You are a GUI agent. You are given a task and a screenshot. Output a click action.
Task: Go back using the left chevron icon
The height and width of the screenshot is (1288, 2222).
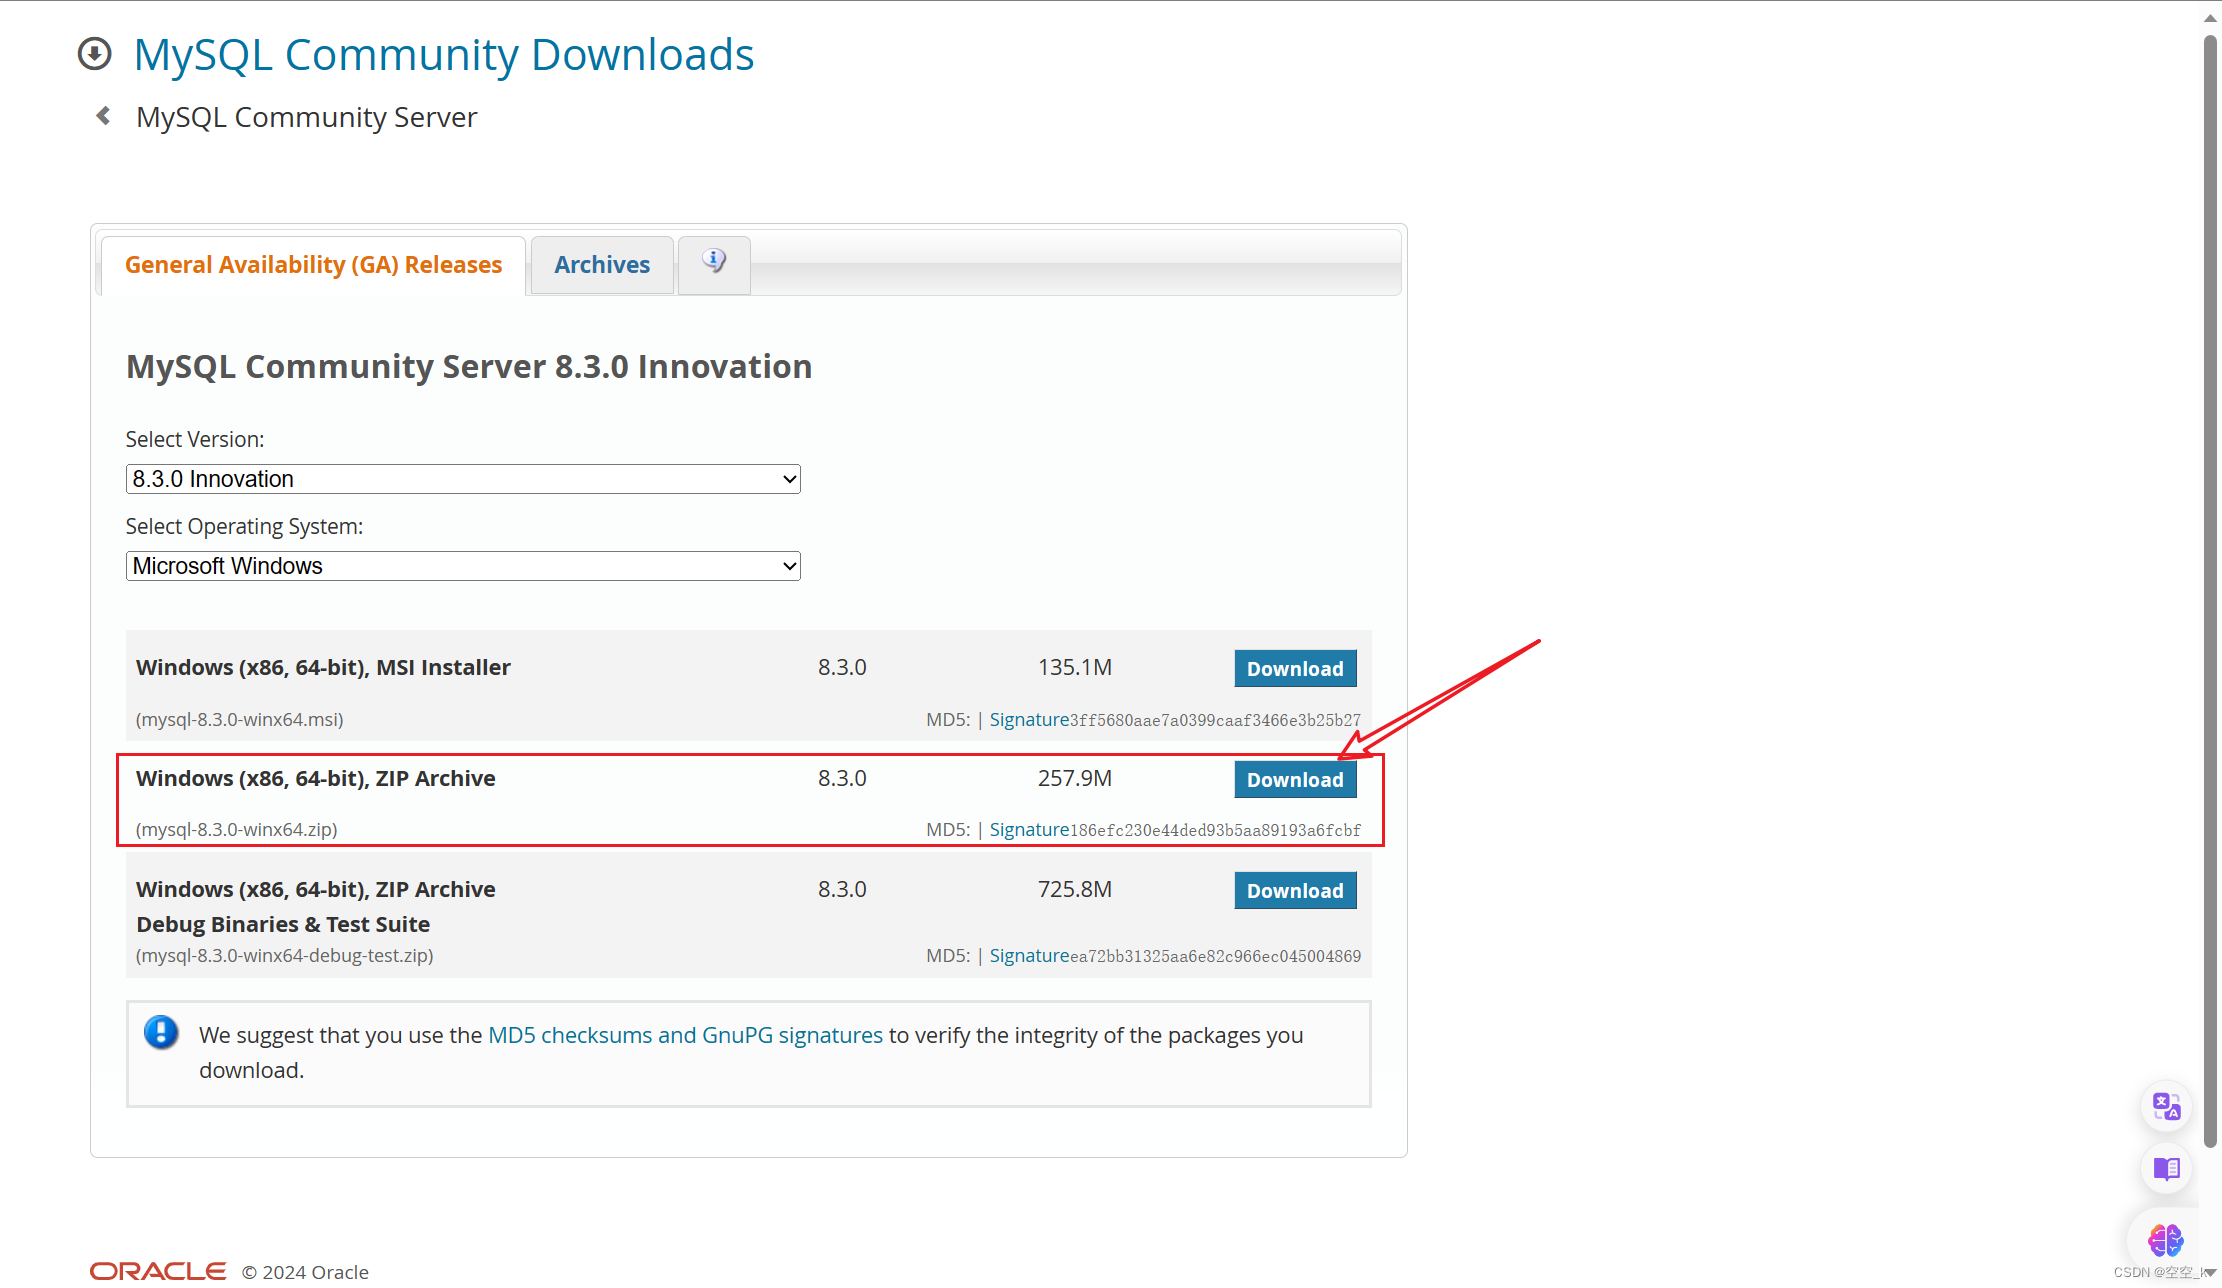[x=103, y=116]
